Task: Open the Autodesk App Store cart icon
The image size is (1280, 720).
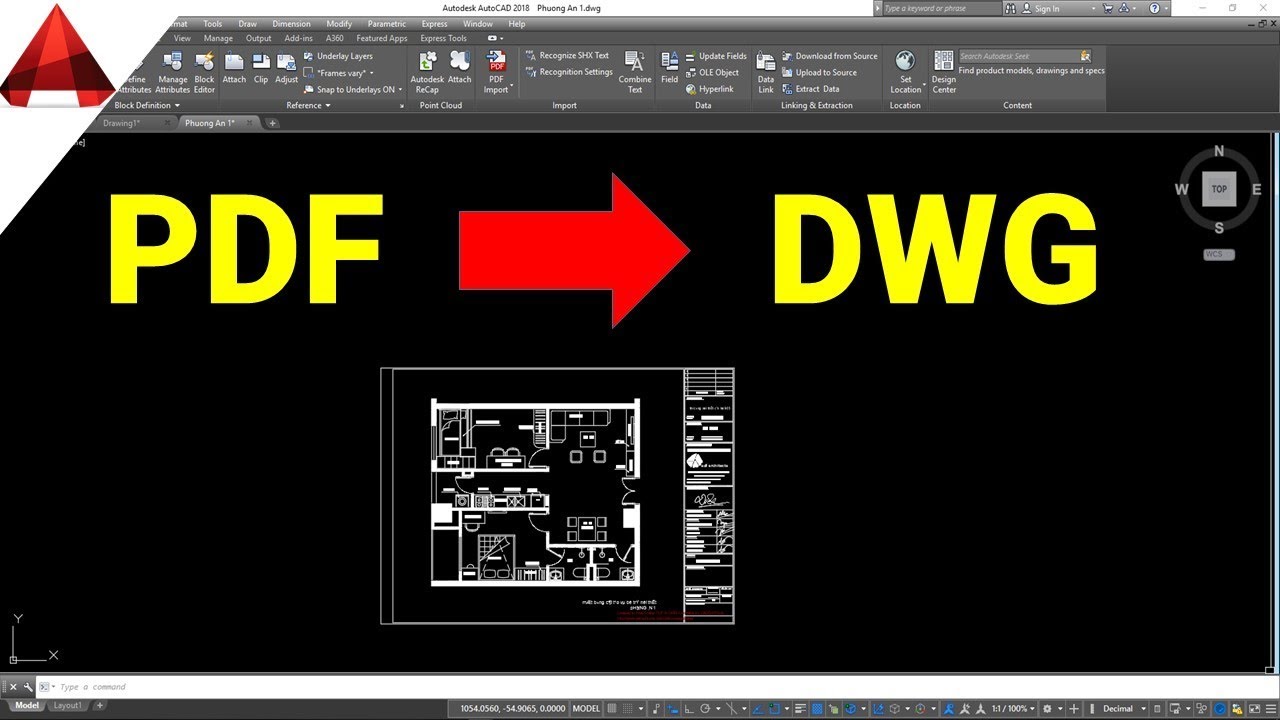Action: pyautogui.click(x=1106, y=8)
